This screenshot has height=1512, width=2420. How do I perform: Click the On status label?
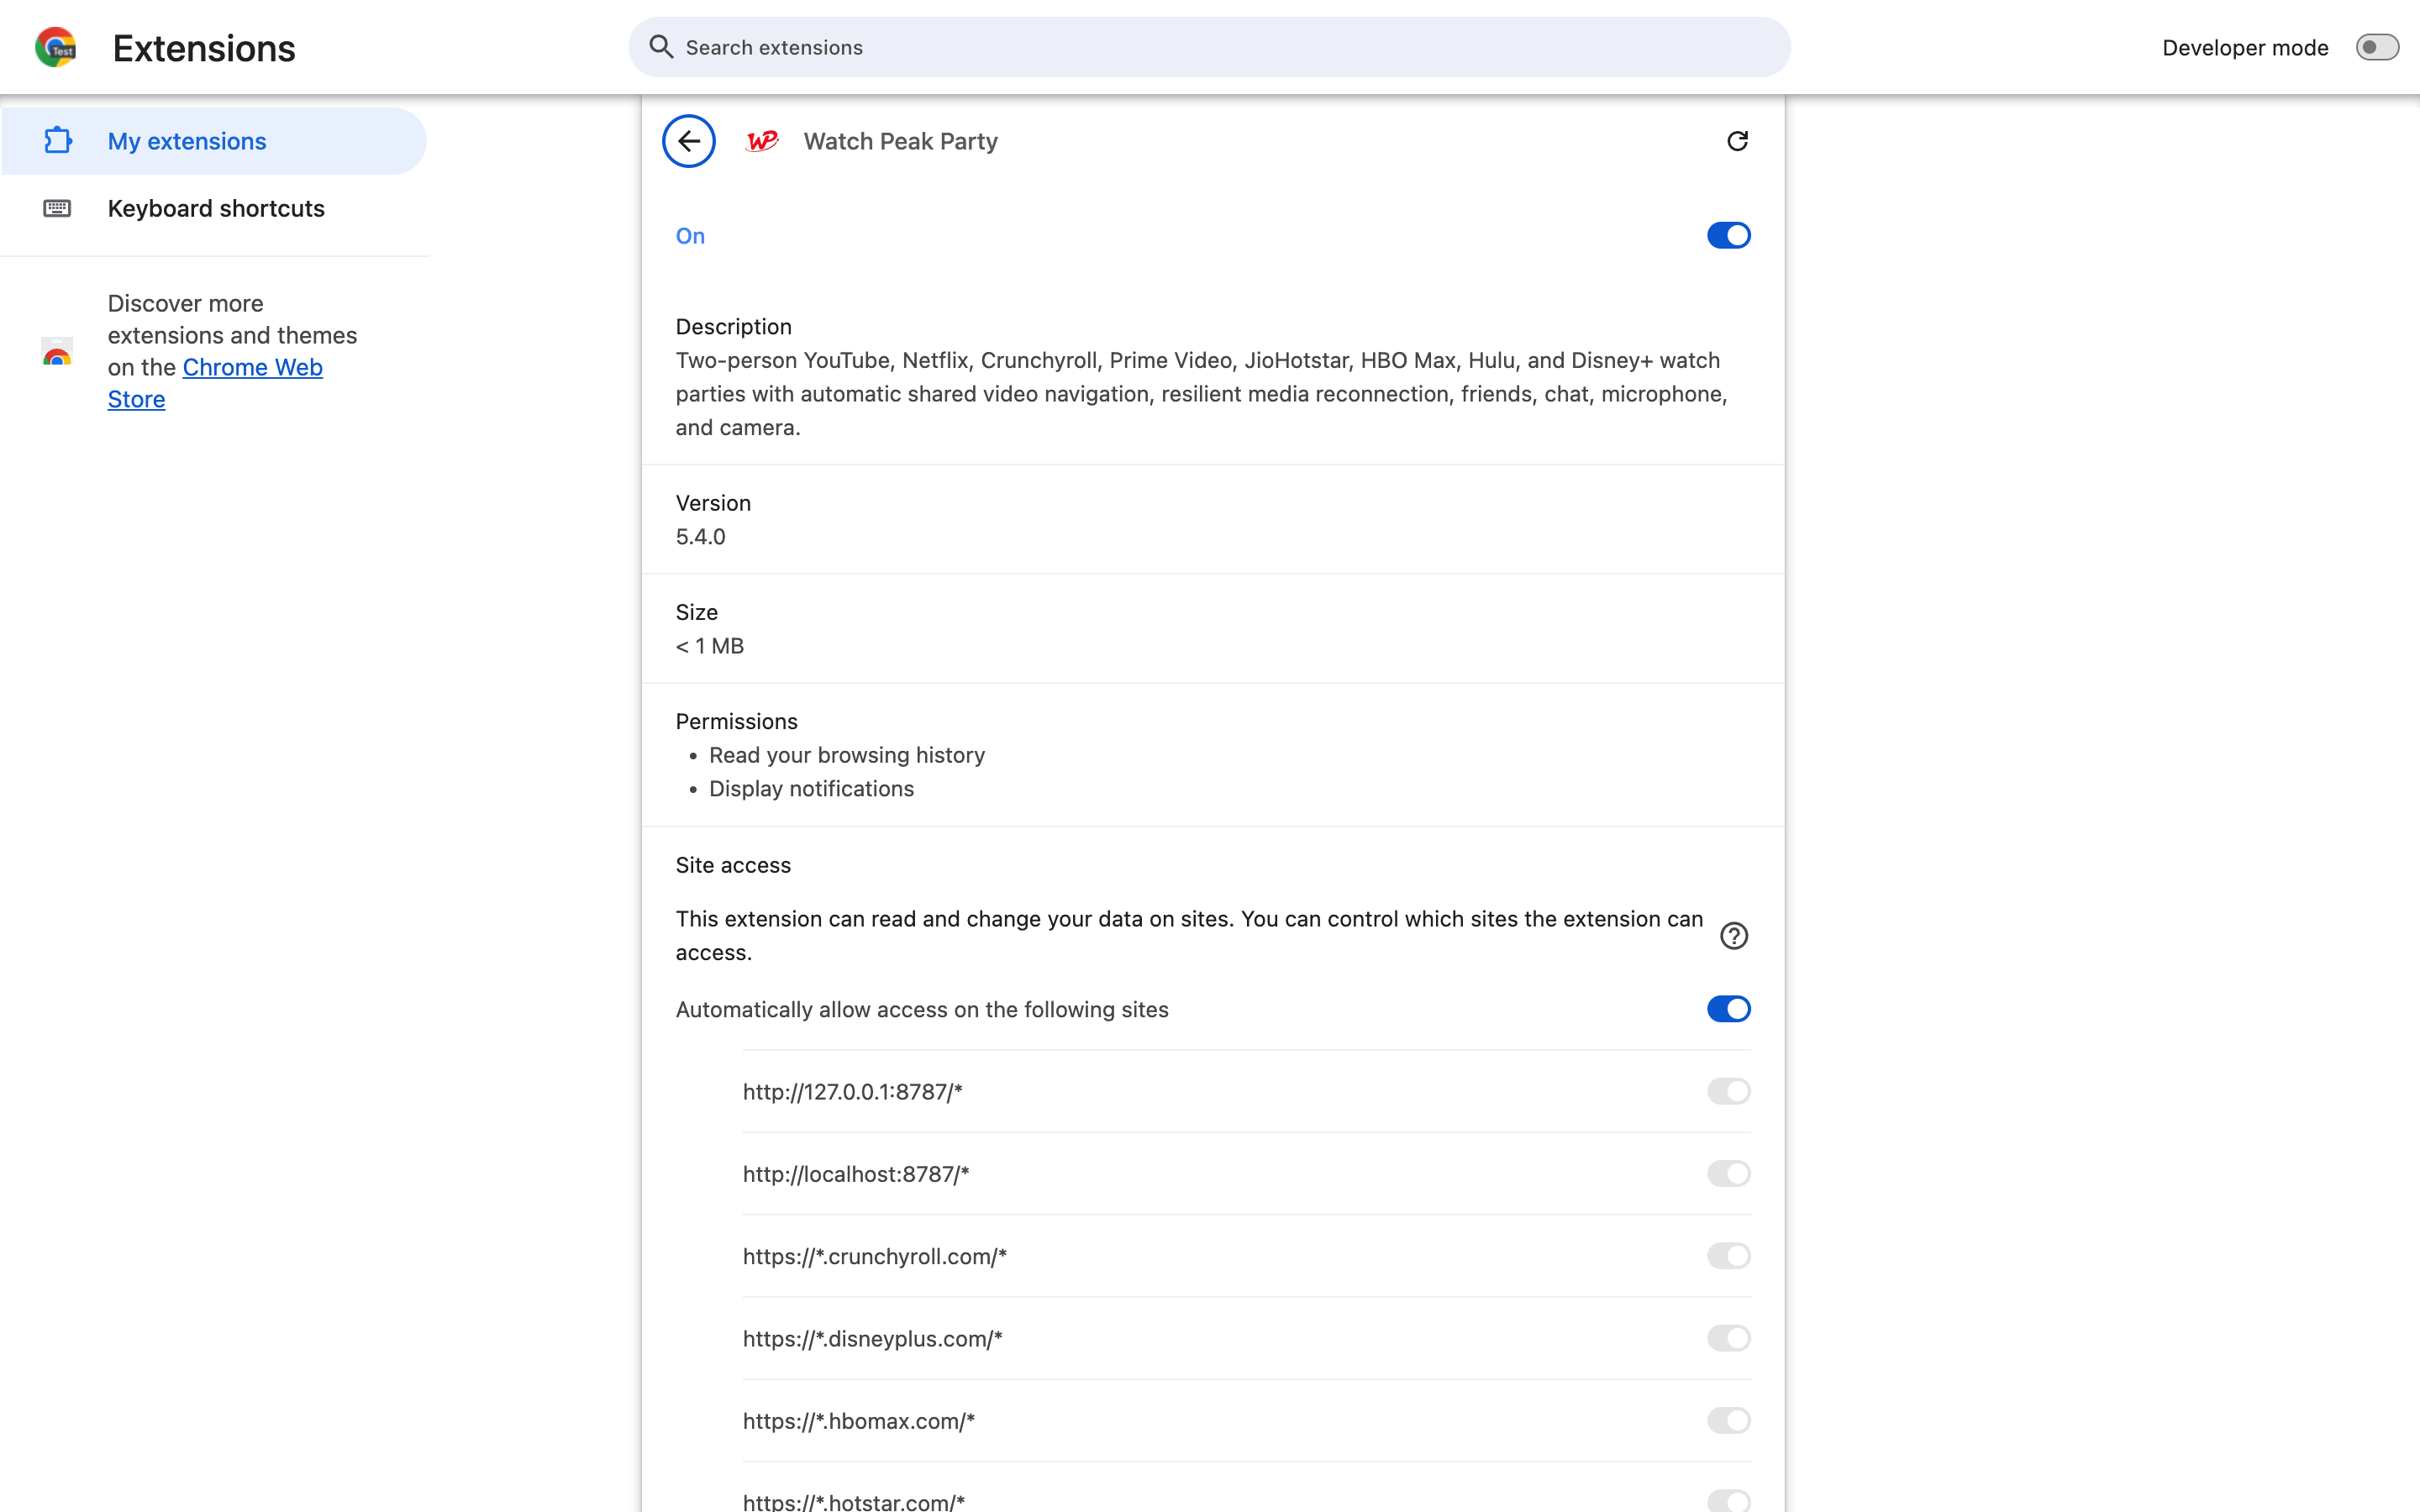(x=690, y=236)
